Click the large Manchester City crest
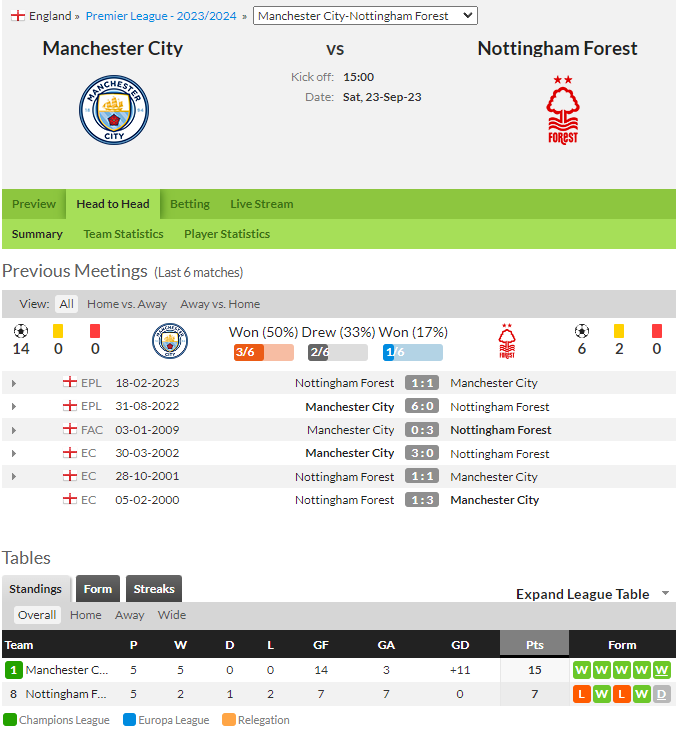 coord(114,110)
